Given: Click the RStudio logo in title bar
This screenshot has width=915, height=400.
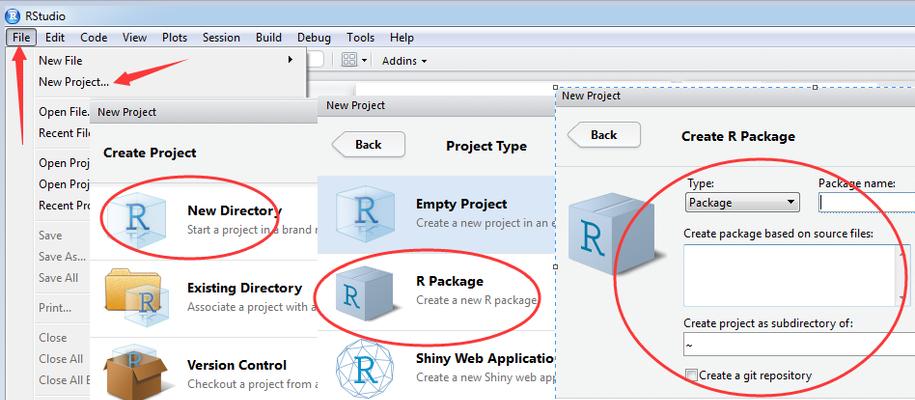Looking at the screenshot, I should point(12,16).
